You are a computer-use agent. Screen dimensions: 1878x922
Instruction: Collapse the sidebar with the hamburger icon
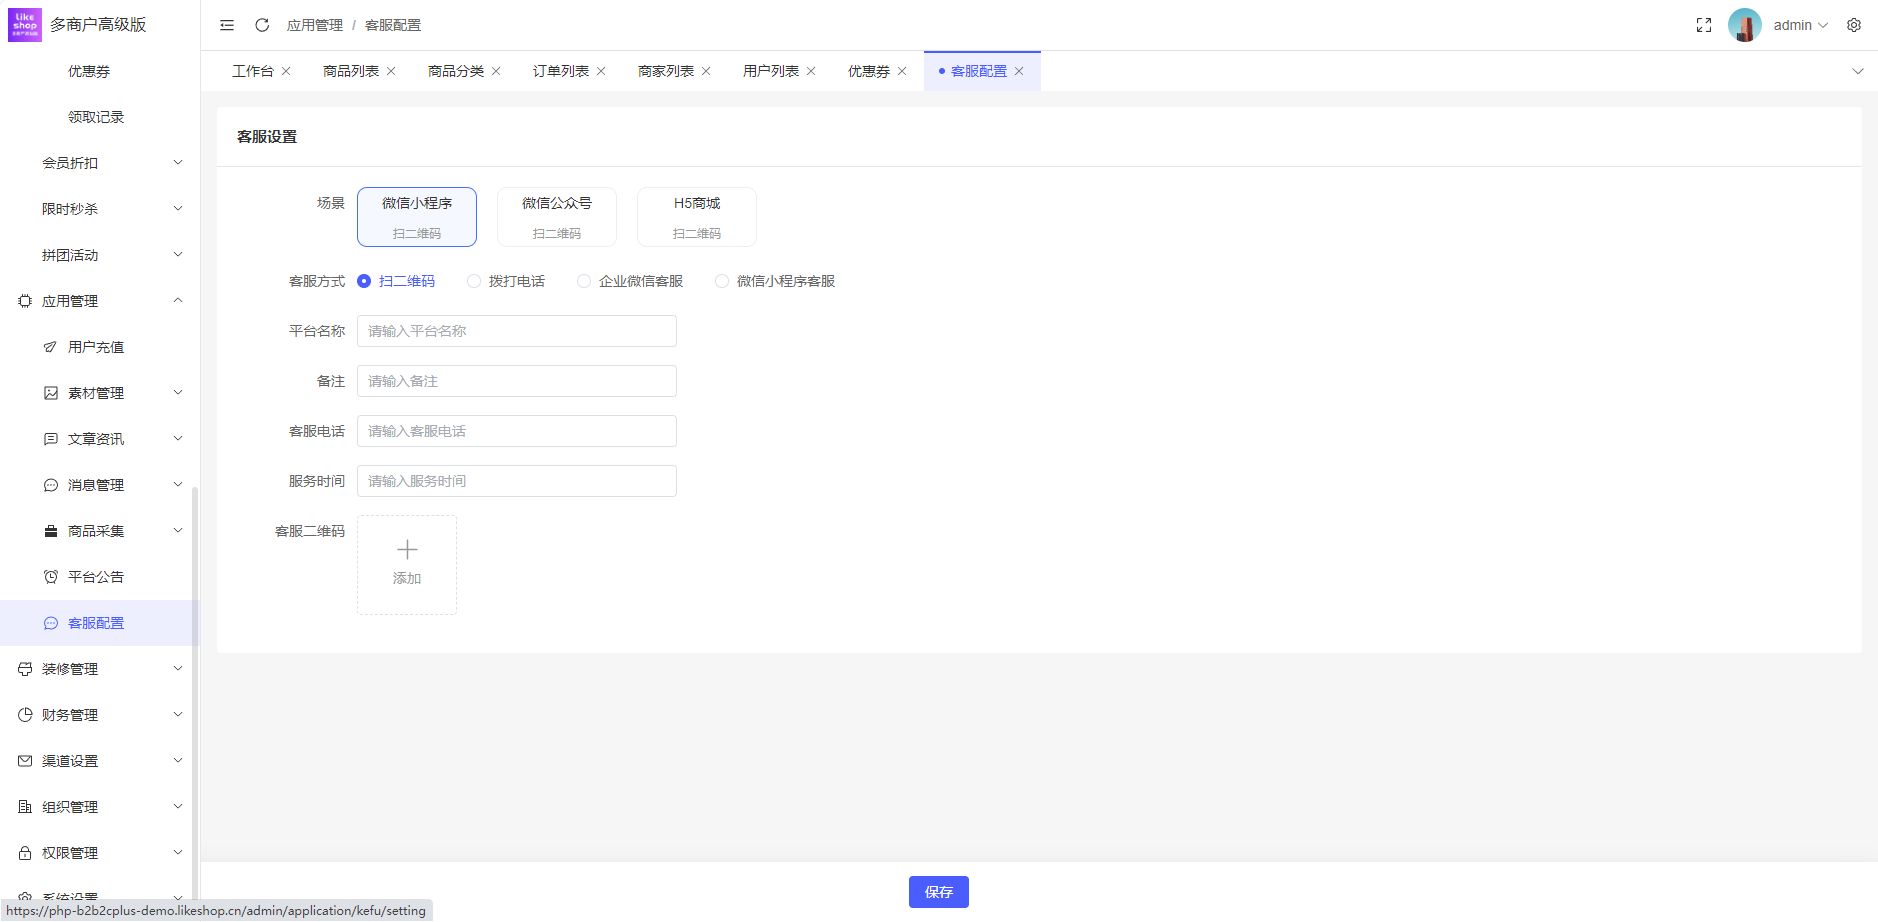click(x=227, y=25)
